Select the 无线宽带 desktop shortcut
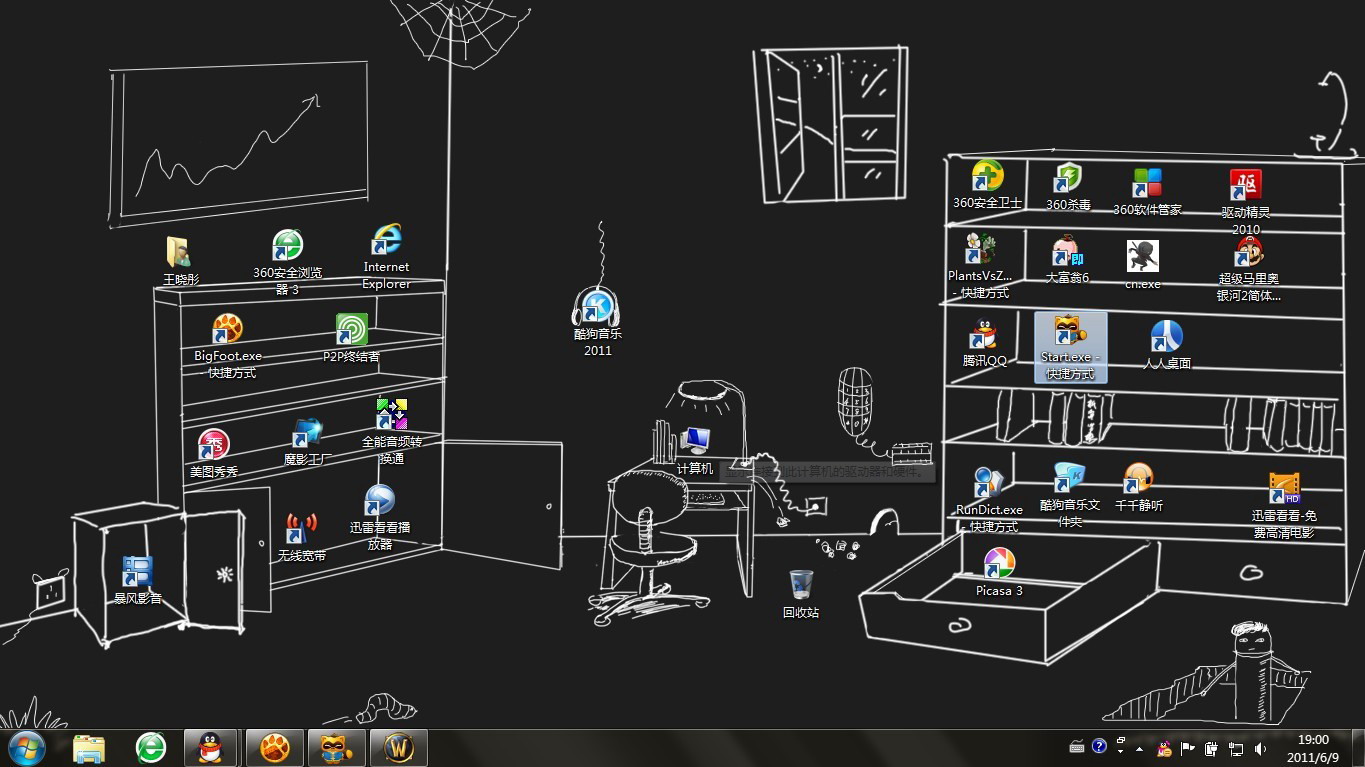The height and width of the screenshot is (767, 1365). coord(301,537)
